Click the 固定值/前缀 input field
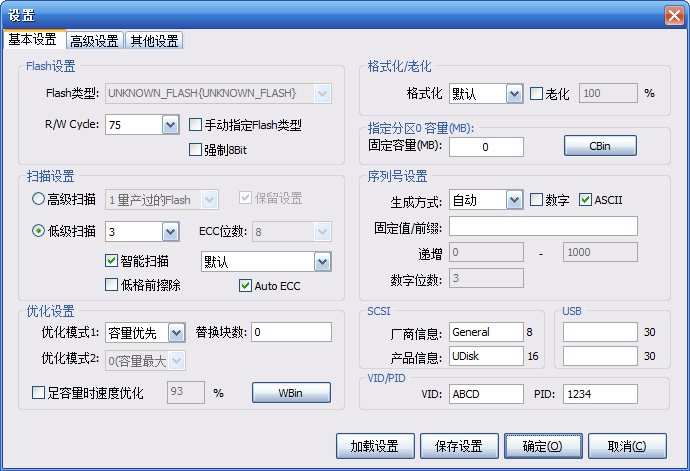690x471 pixels. click(x=543, y=226)
